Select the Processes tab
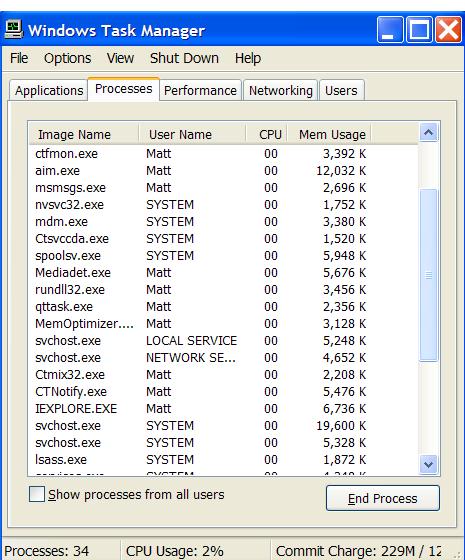Image resolution: width=465 pixels, height=560 pixels. 124,89
